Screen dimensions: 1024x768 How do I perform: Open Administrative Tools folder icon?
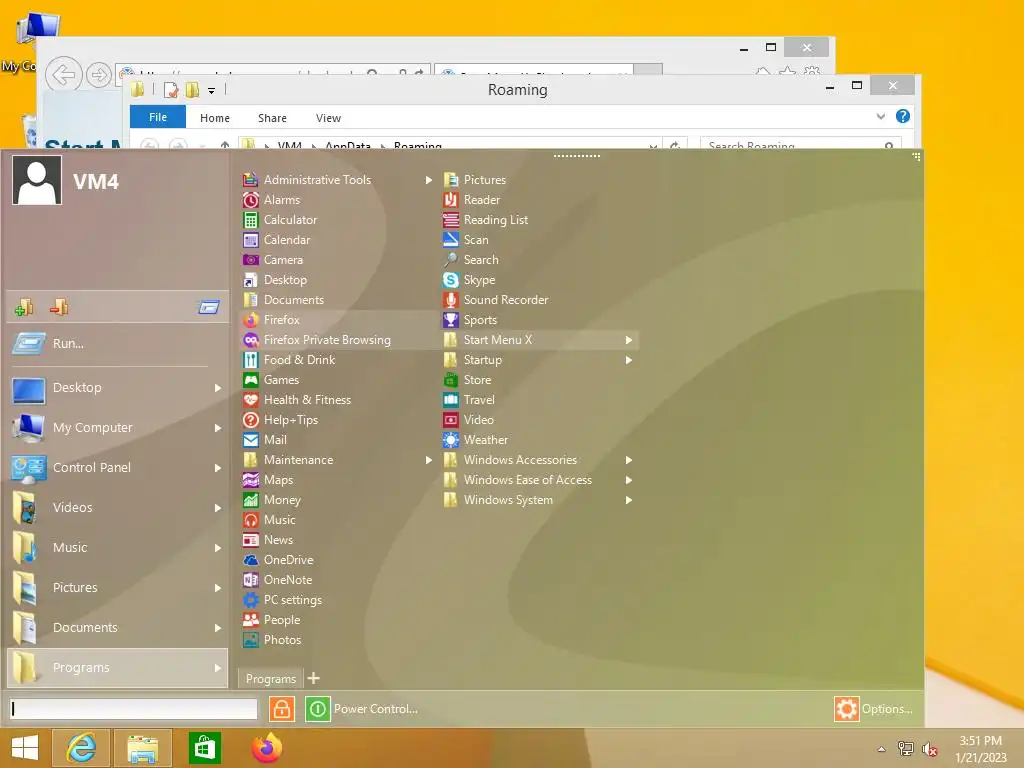[x=250, y=180]
